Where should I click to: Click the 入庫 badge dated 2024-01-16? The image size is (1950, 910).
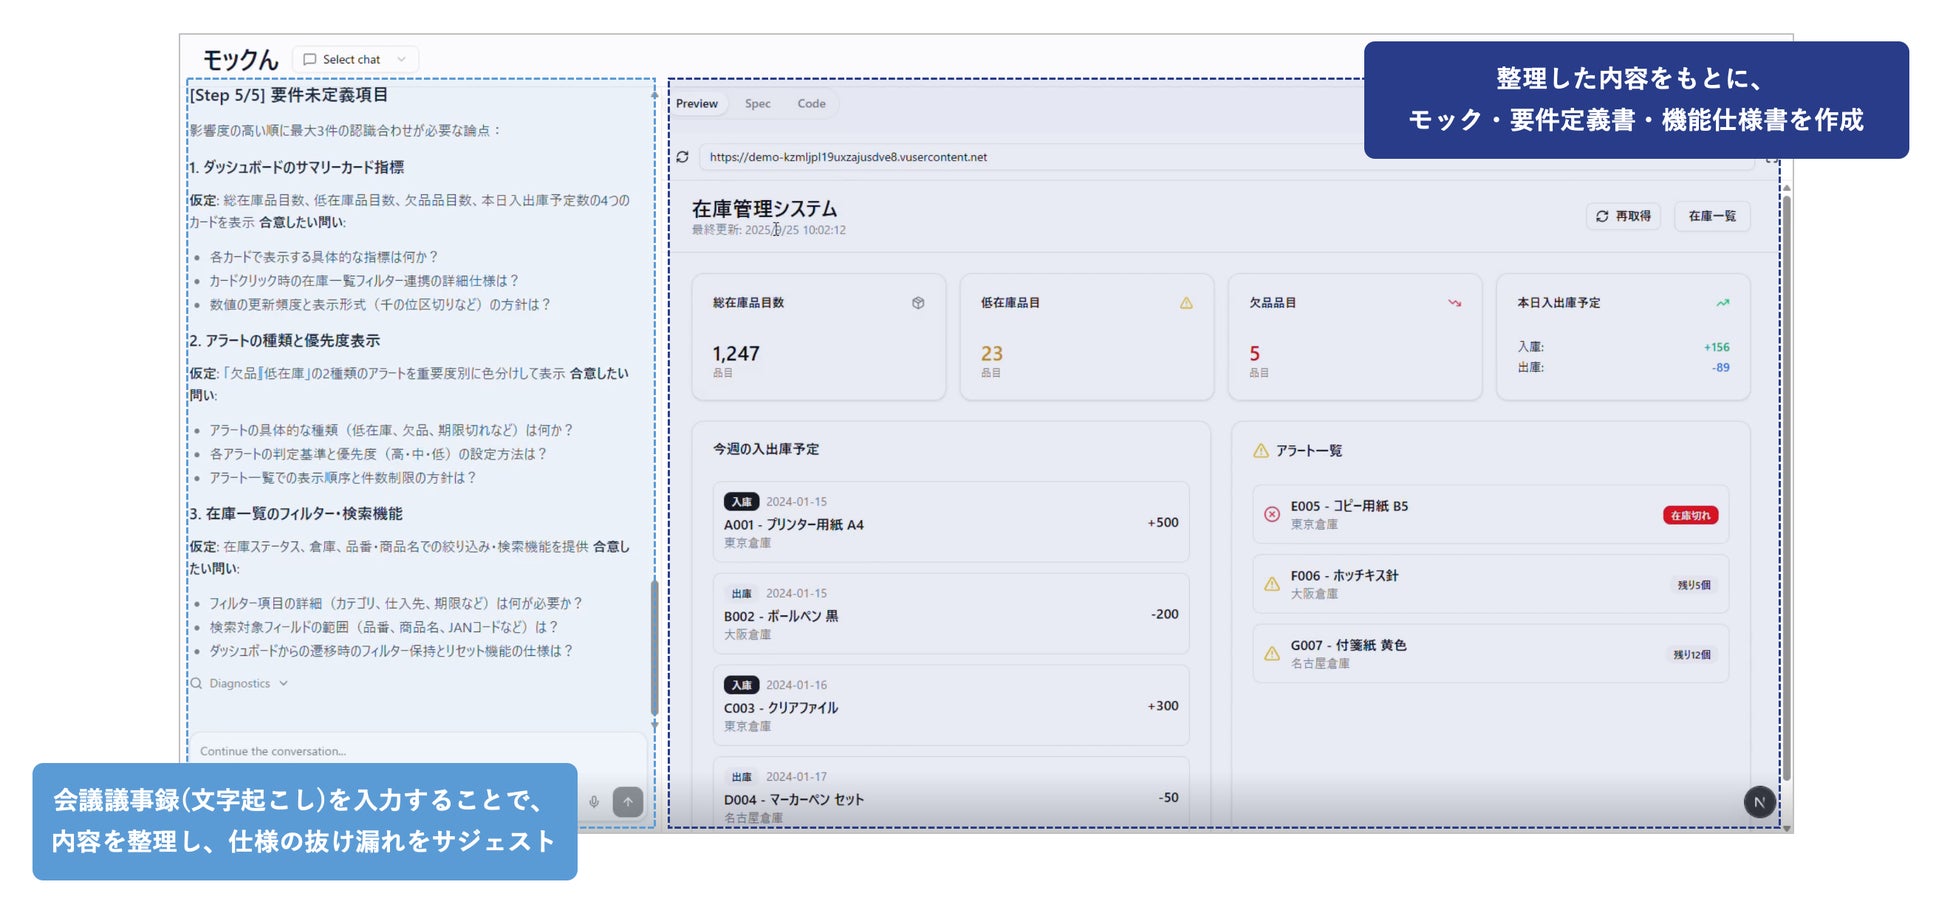point(741,685)
